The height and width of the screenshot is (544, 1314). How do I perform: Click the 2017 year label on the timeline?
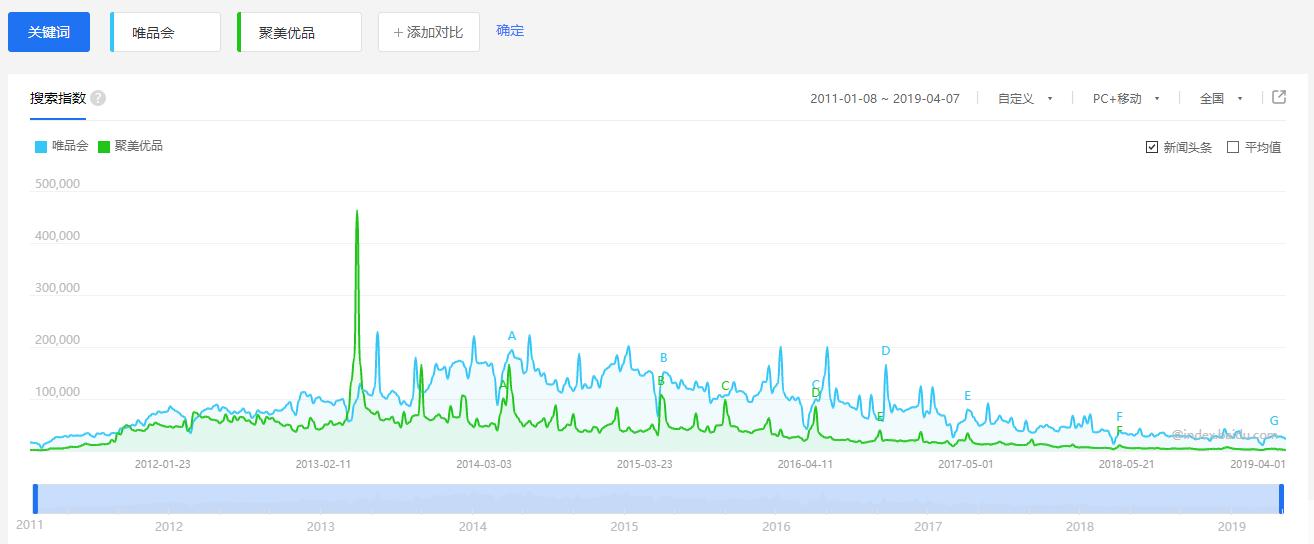(x=928, y=526)
